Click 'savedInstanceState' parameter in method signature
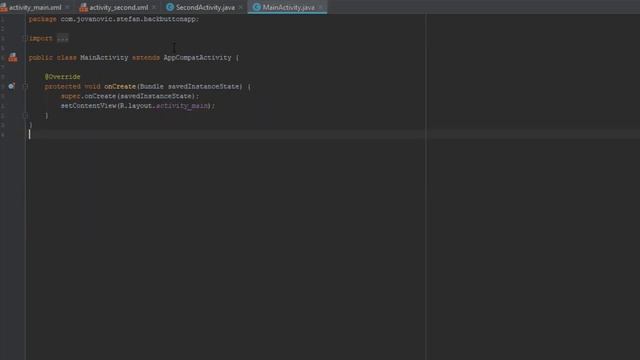 [x=204, y=87]
